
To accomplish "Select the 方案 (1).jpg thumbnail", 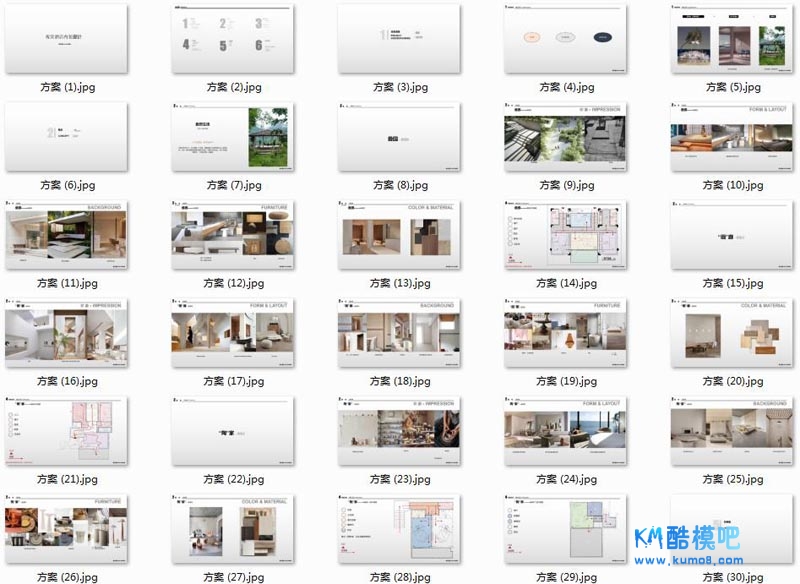I will pyautogui.click(x=67, y=38).
